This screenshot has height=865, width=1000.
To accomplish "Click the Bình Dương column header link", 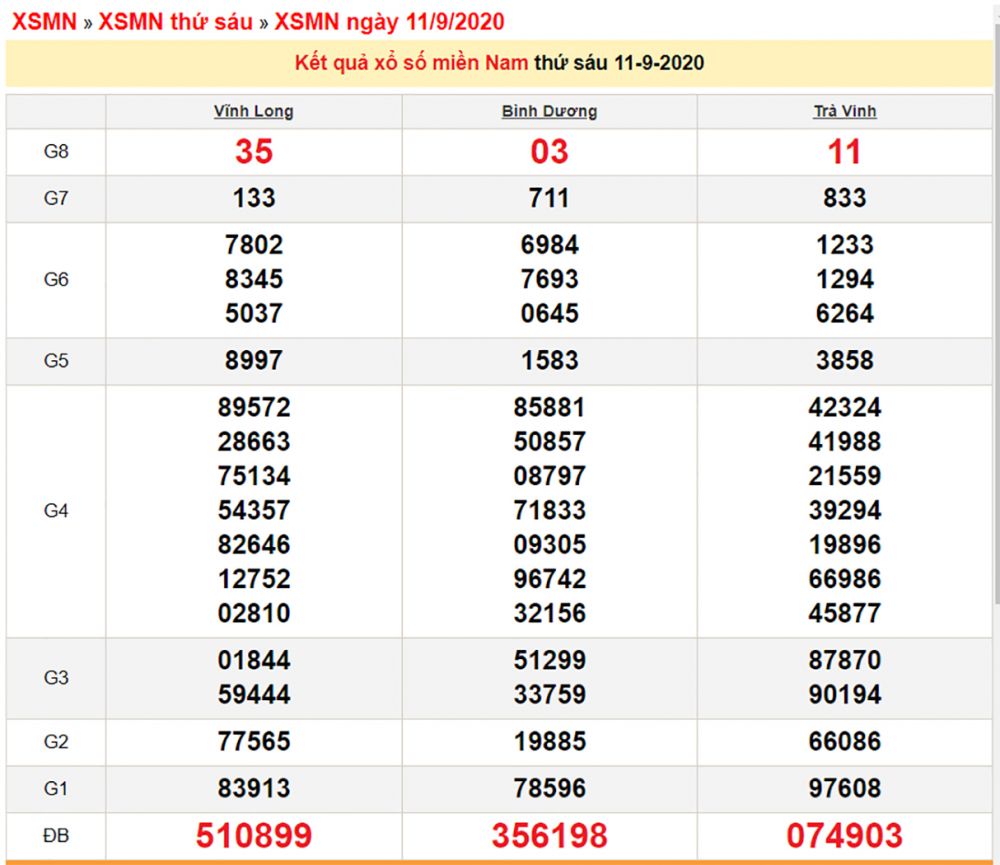I will pos(549,111).
